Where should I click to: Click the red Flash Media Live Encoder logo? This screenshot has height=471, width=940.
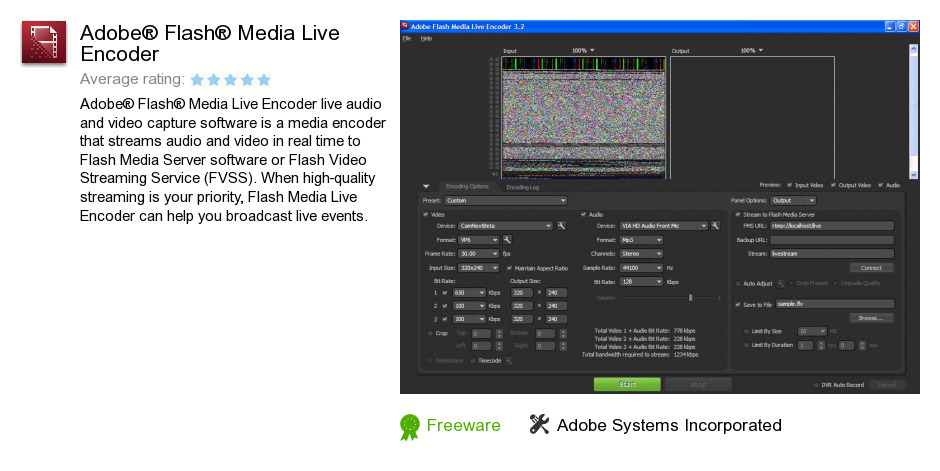[x=44, y=42]
